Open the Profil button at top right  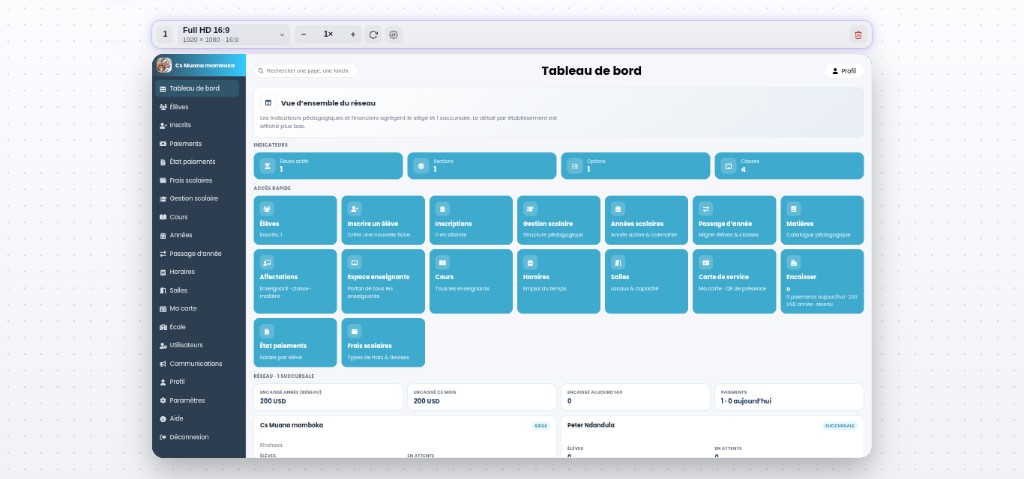click(x=844, y=71)
